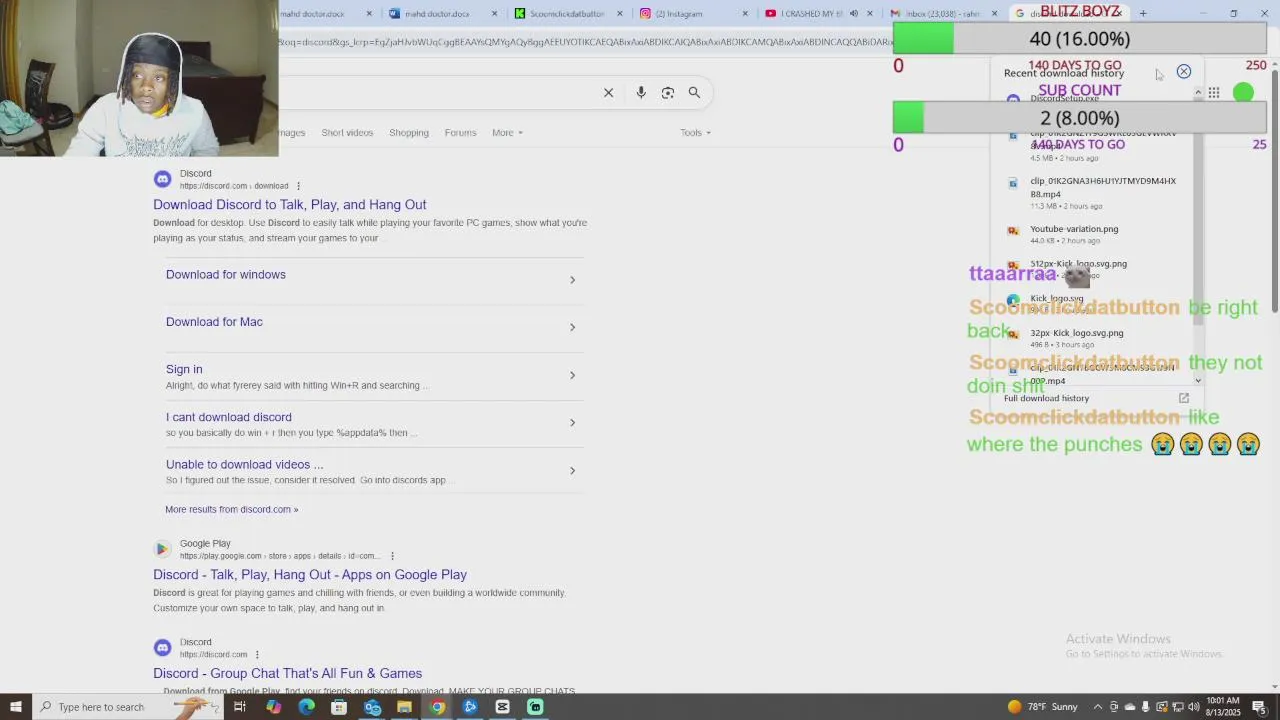Open 'Download Discord to Talk, Play, and Hang Out'
The image size is (1280, 720).
tap(290, 205)
